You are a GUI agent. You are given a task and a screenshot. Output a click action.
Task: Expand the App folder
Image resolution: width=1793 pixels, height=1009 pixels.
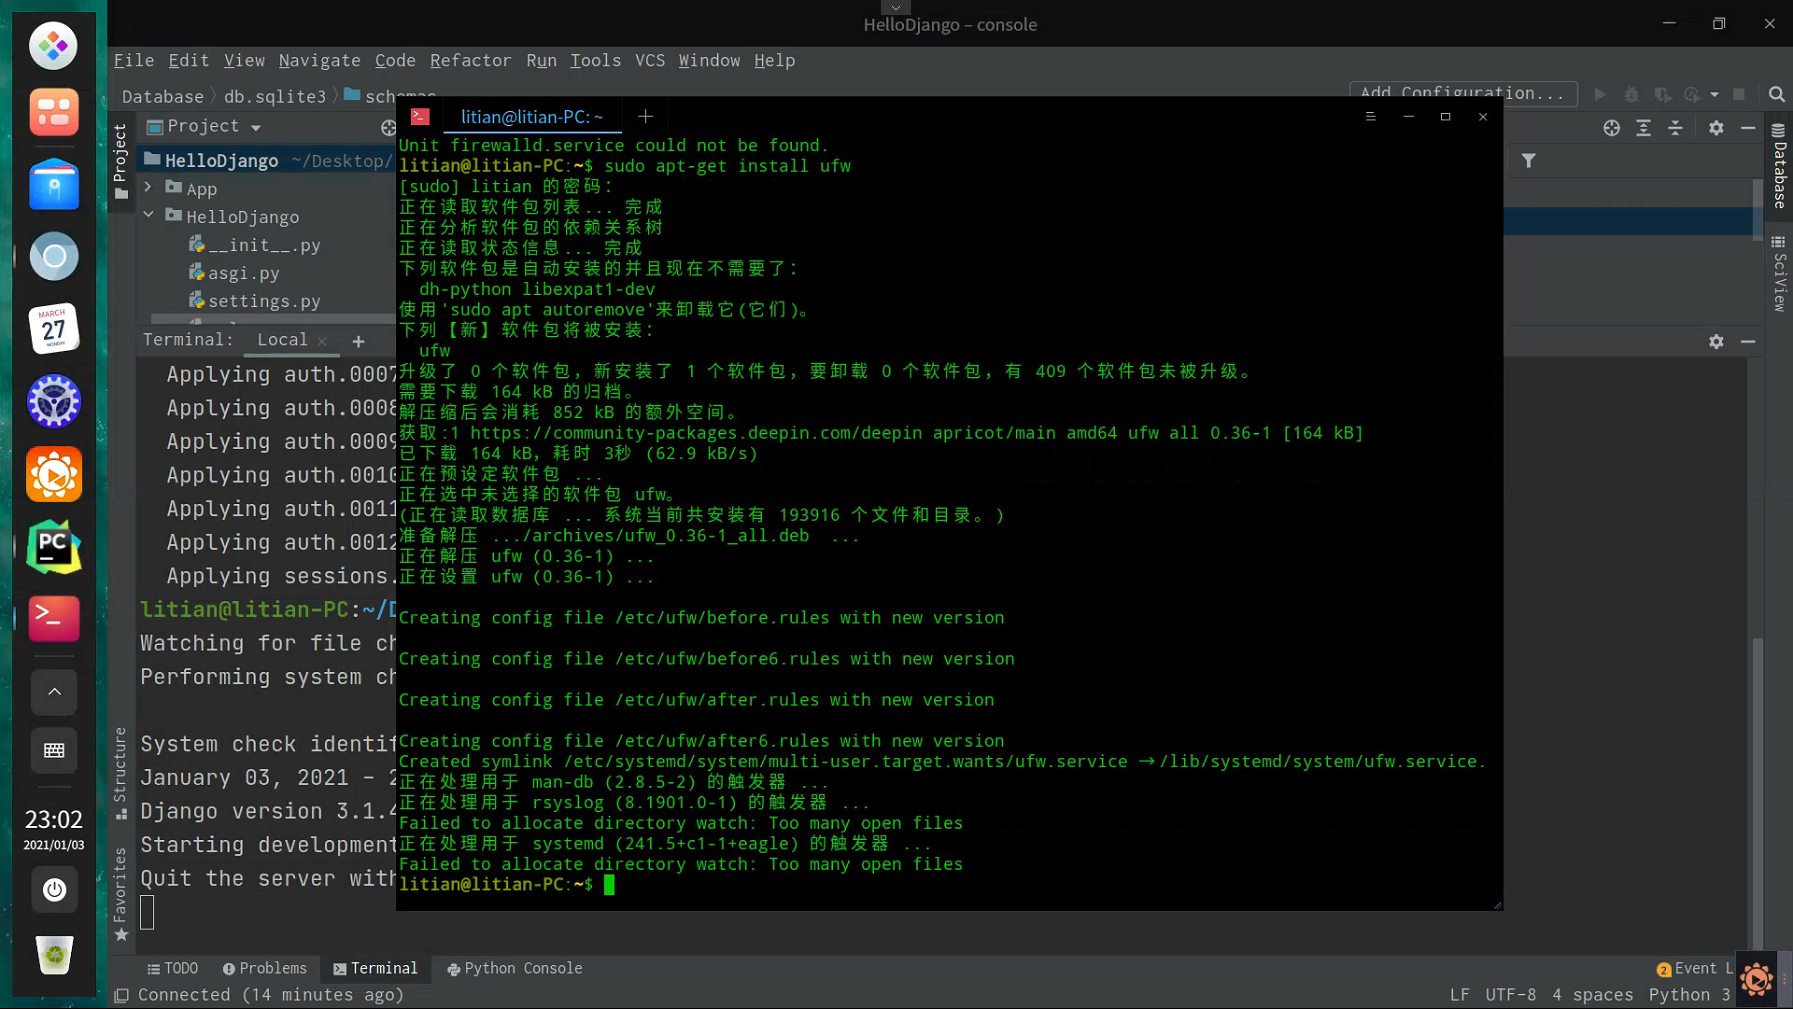point(148,188)
